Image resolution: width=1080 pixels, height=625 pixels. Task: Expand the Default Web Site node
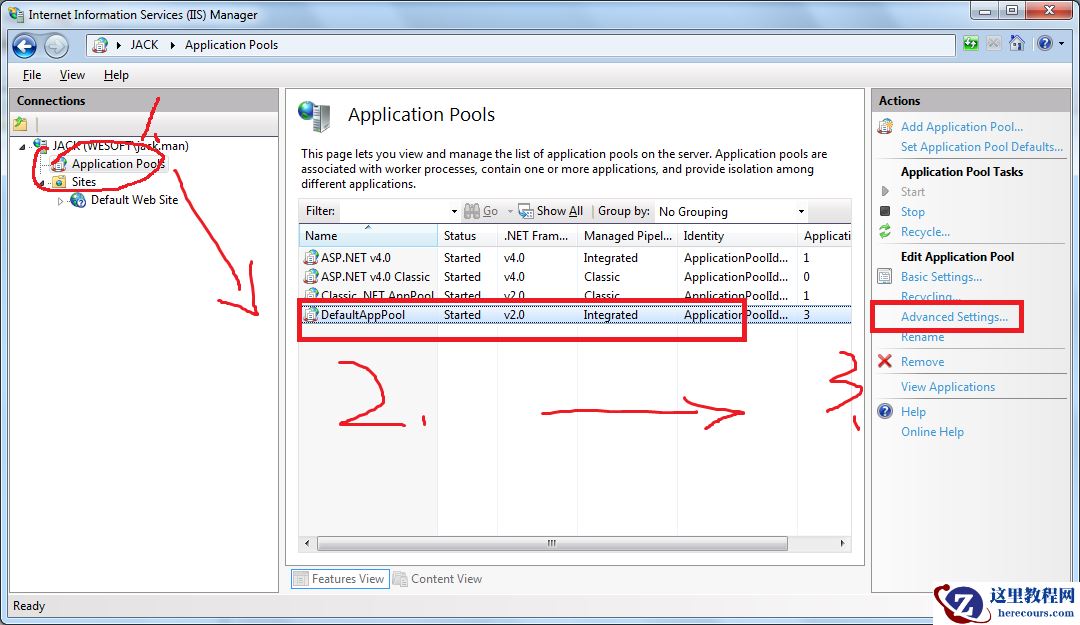[60, 201]
